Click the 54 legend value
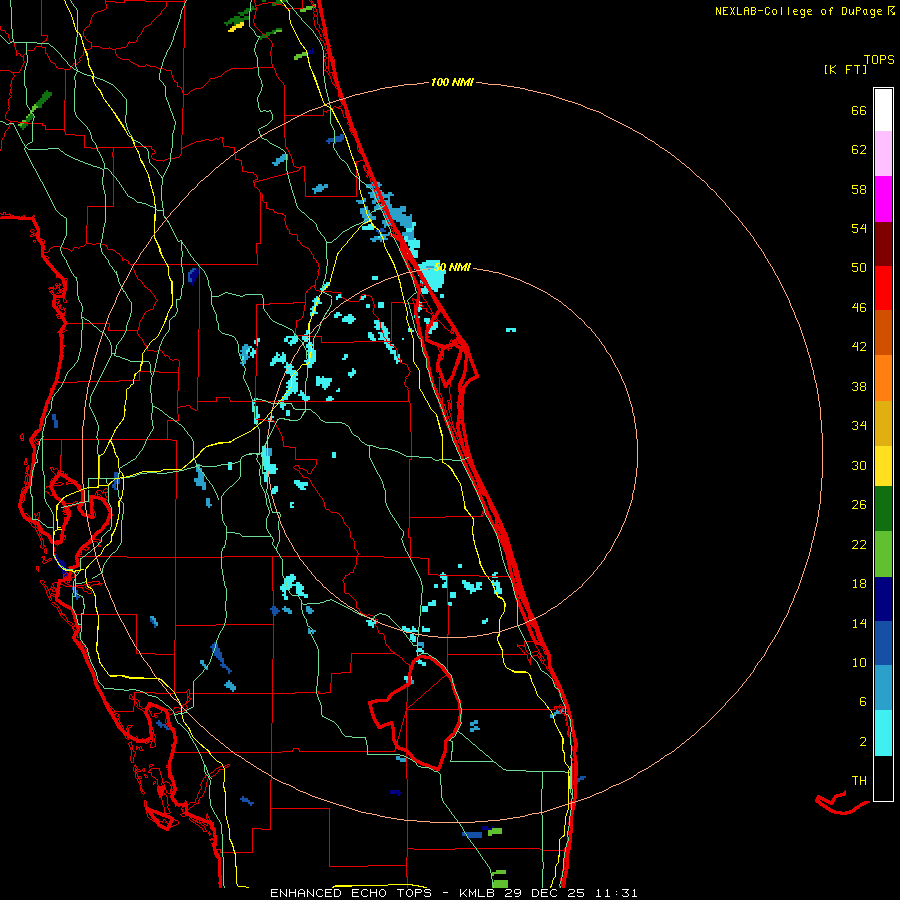900x900 pixels. pyautogui.click(x=859, y=228)
